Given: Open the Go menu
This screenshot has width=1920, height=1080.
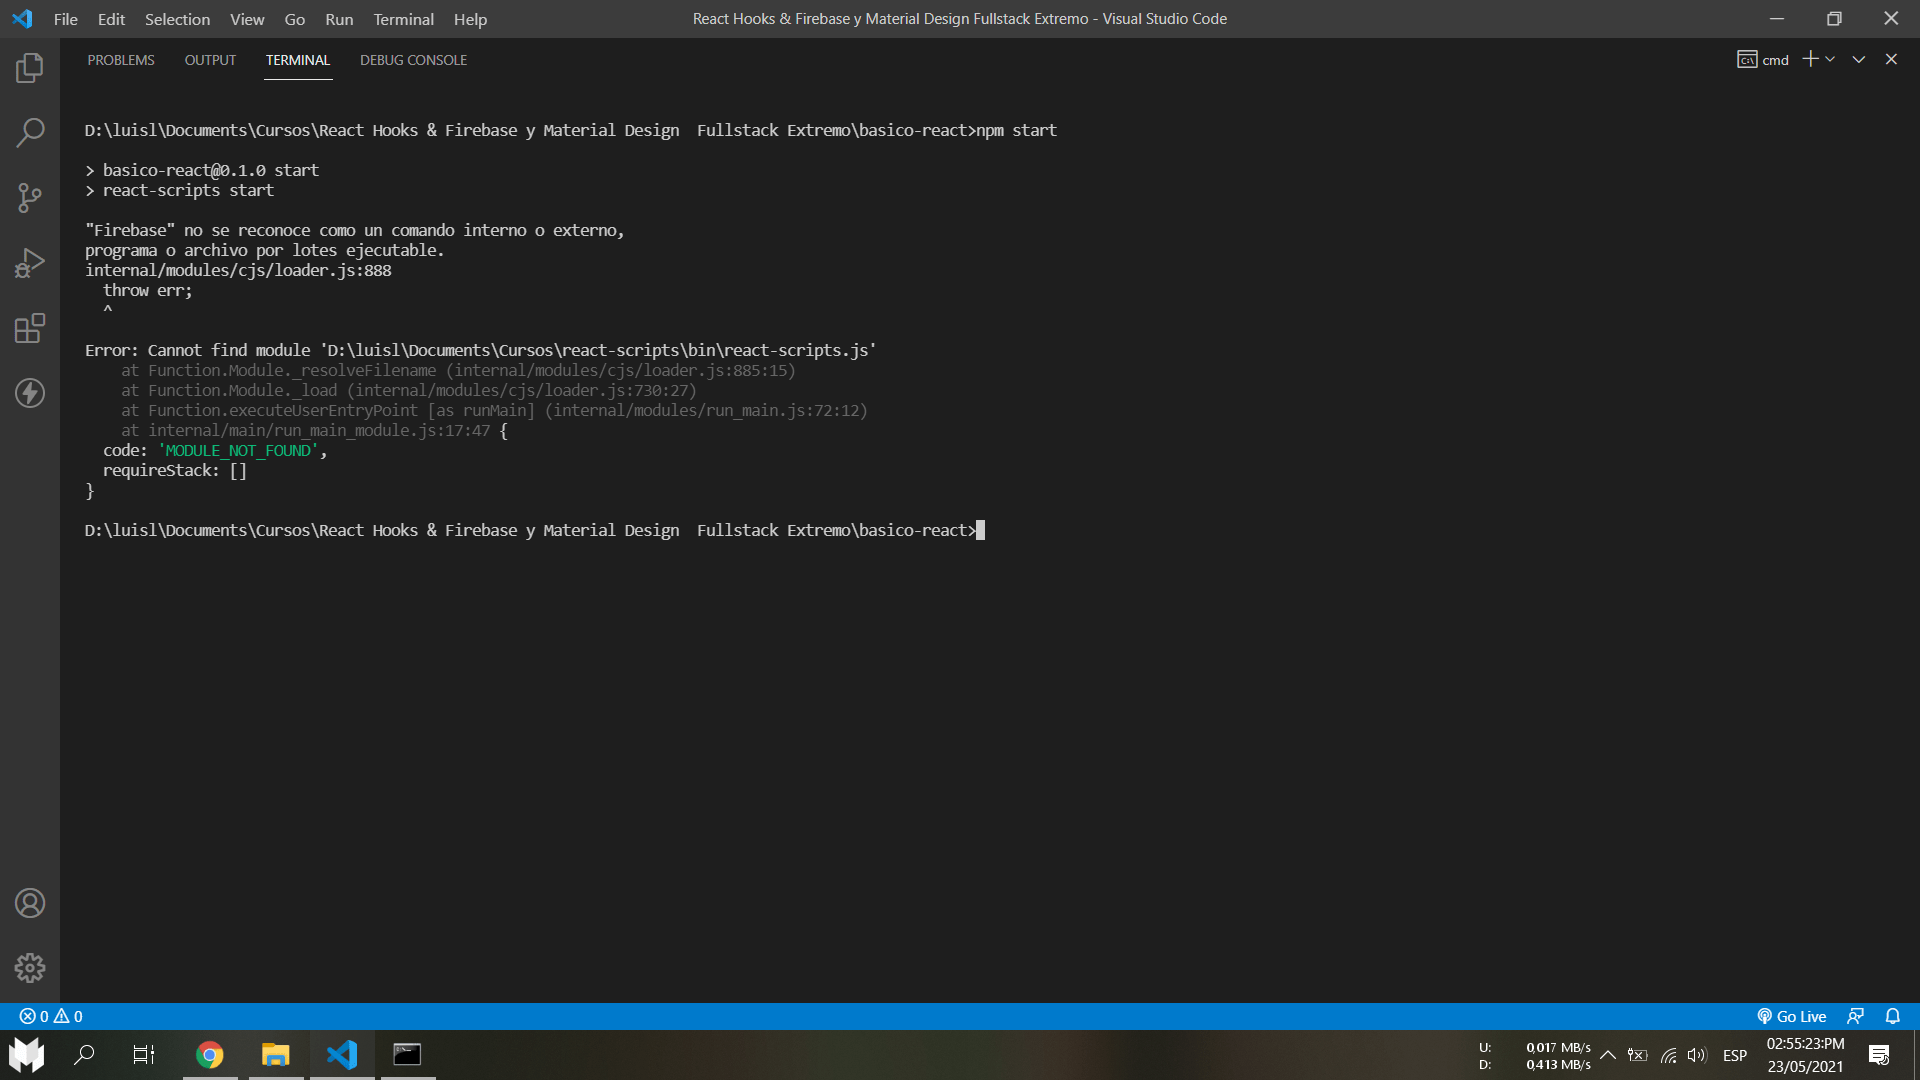Looking at the screenshot, I should pos(295,19).
